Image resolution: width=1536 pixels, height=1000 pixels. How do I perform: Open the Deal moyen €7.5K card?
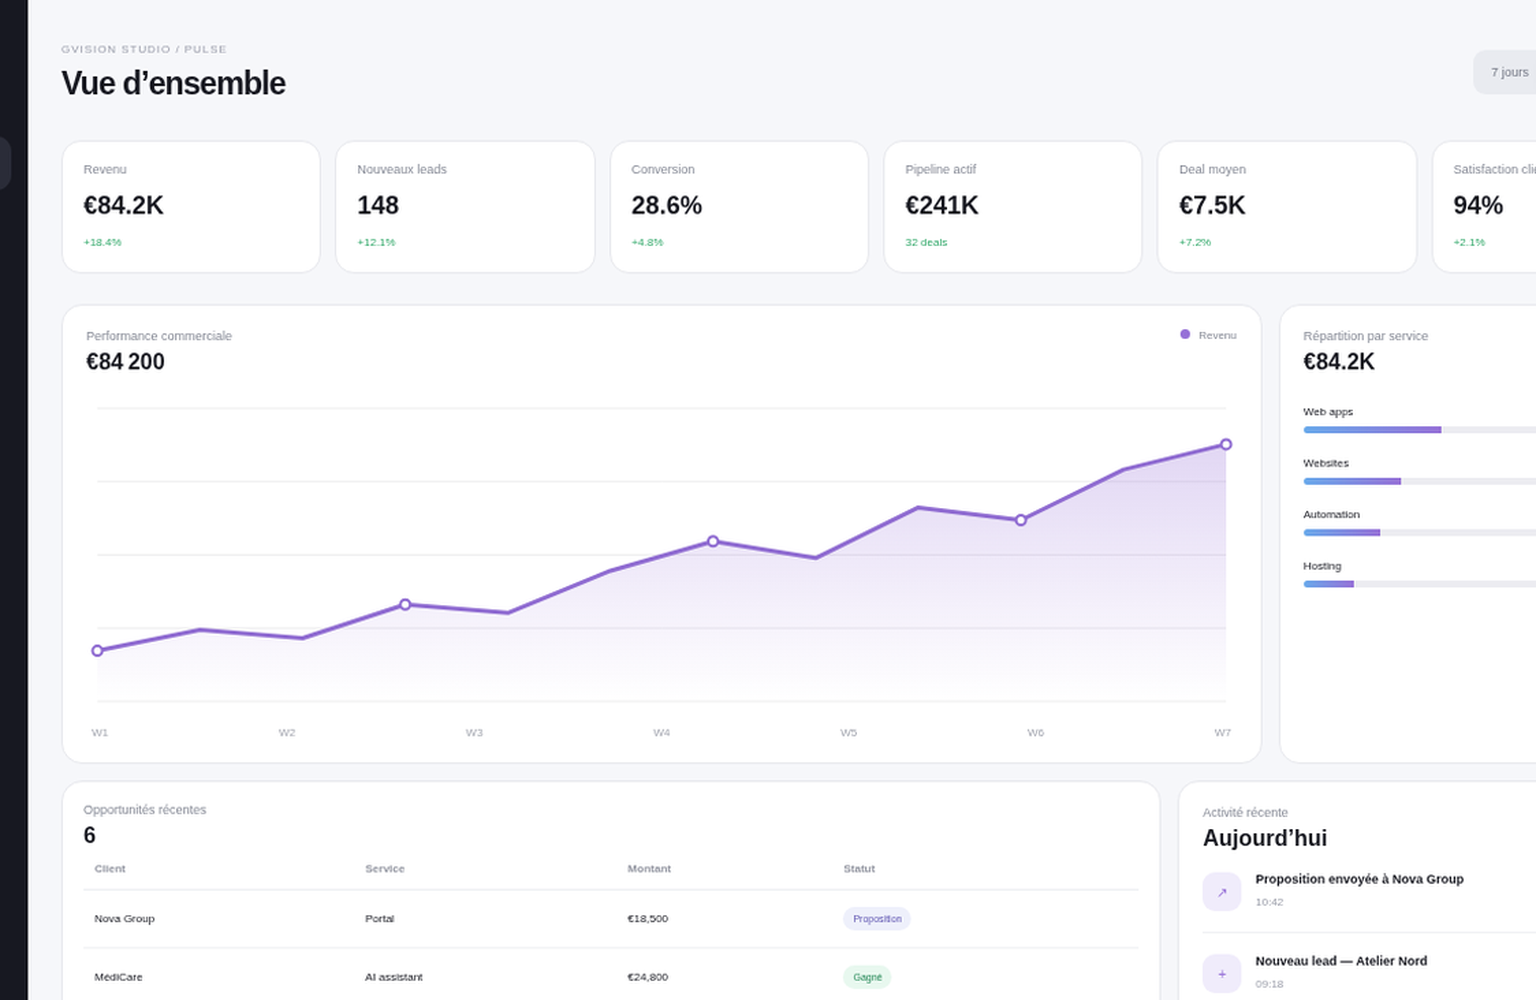click(x=1287, y=206)
